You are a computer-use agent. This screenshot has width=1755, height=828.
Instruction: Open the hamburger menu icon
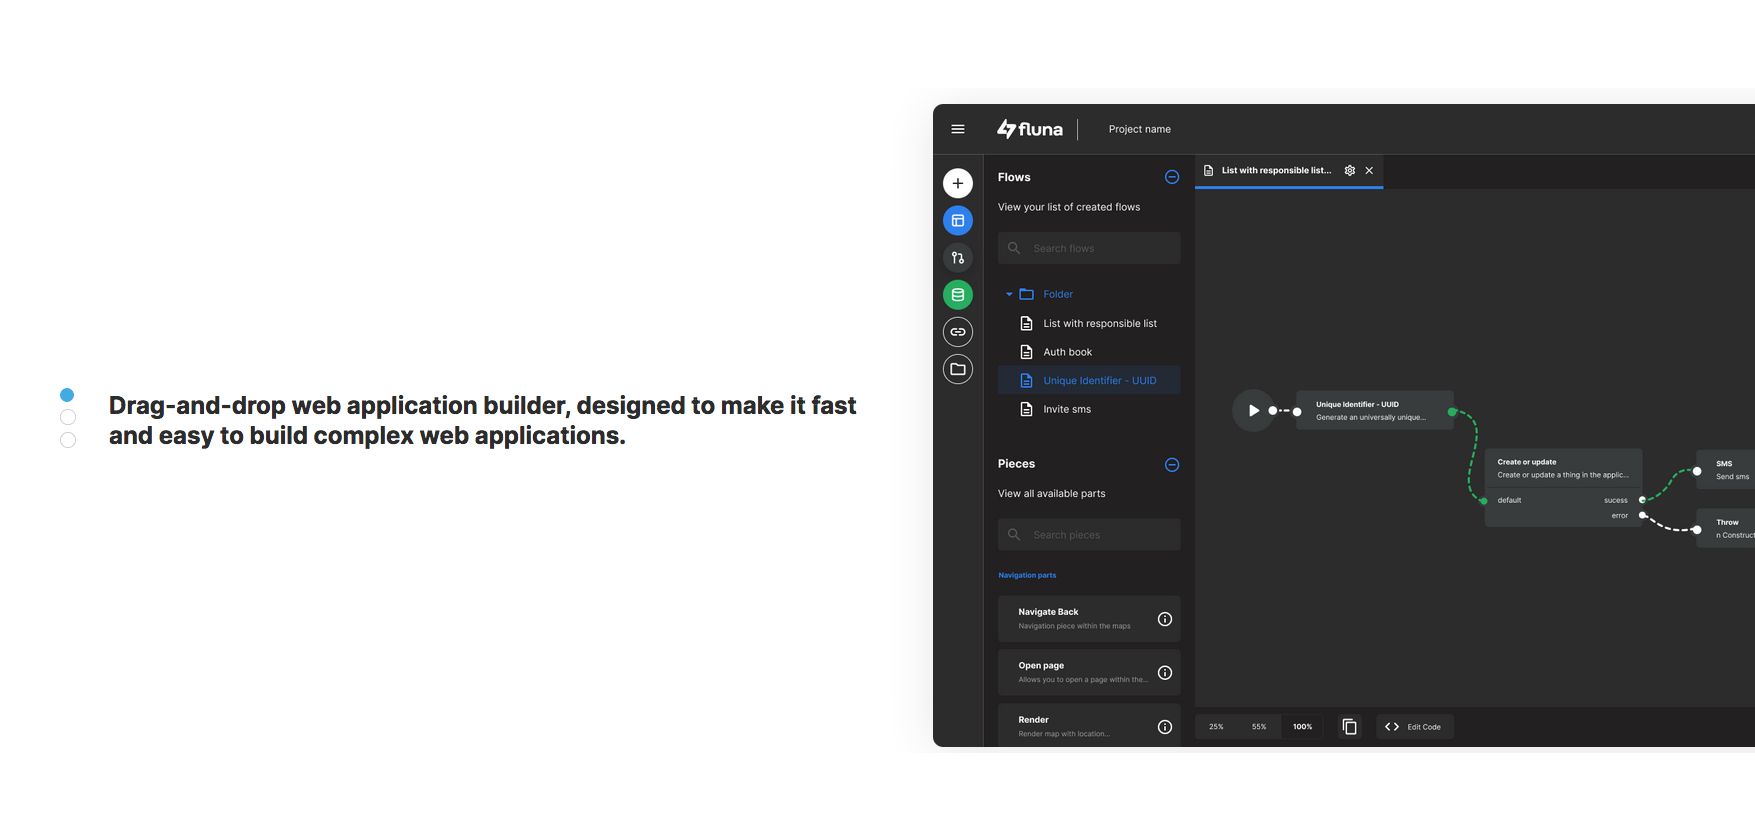957,129
